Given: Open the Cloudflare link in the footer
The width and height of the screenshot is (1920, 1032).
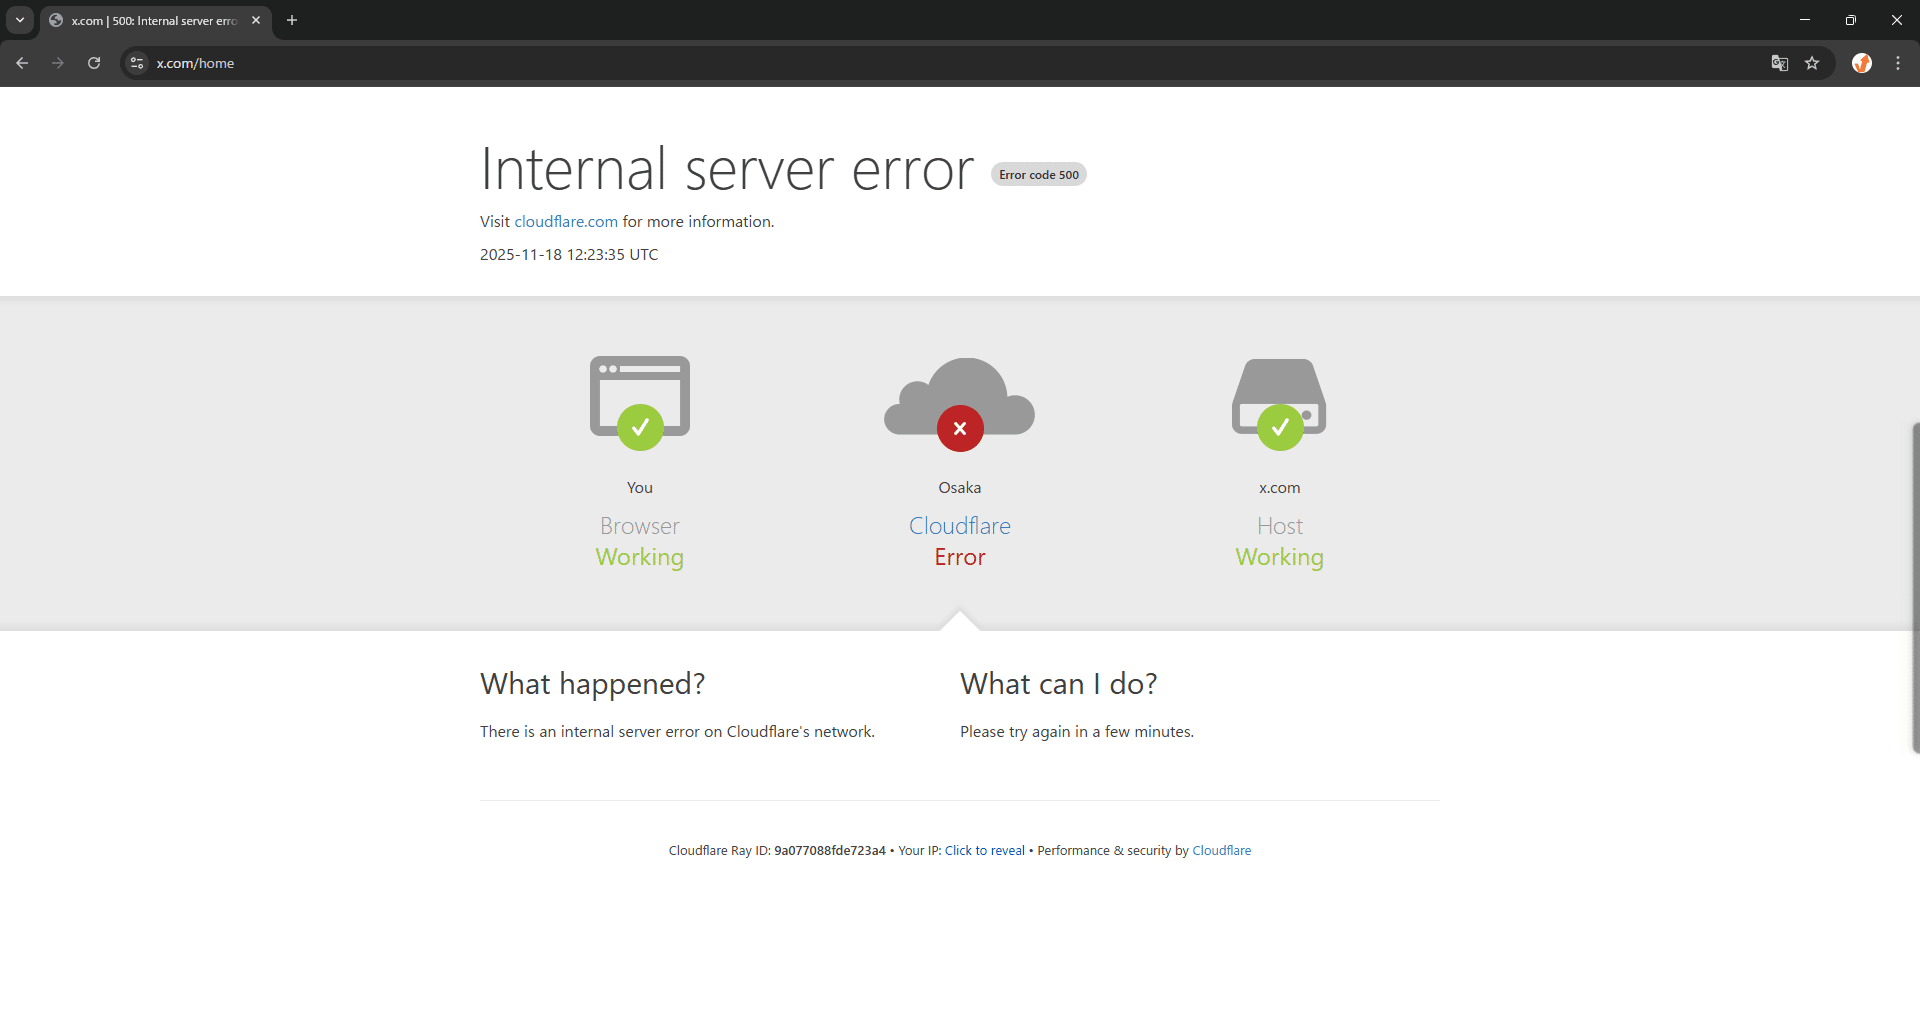Looking at the screenshot, I should (x=1222, y=851).
